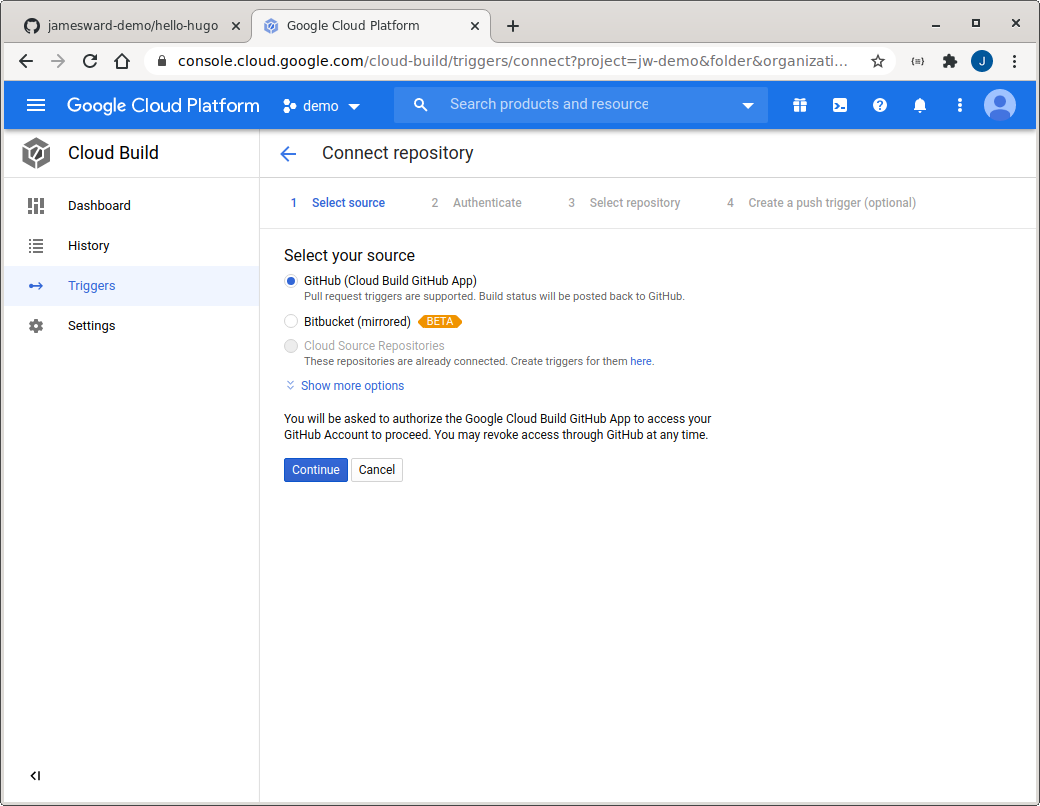Open History in the sidebar
The height and width of the screenshot is (806, 1040).
tap(88, 246)
